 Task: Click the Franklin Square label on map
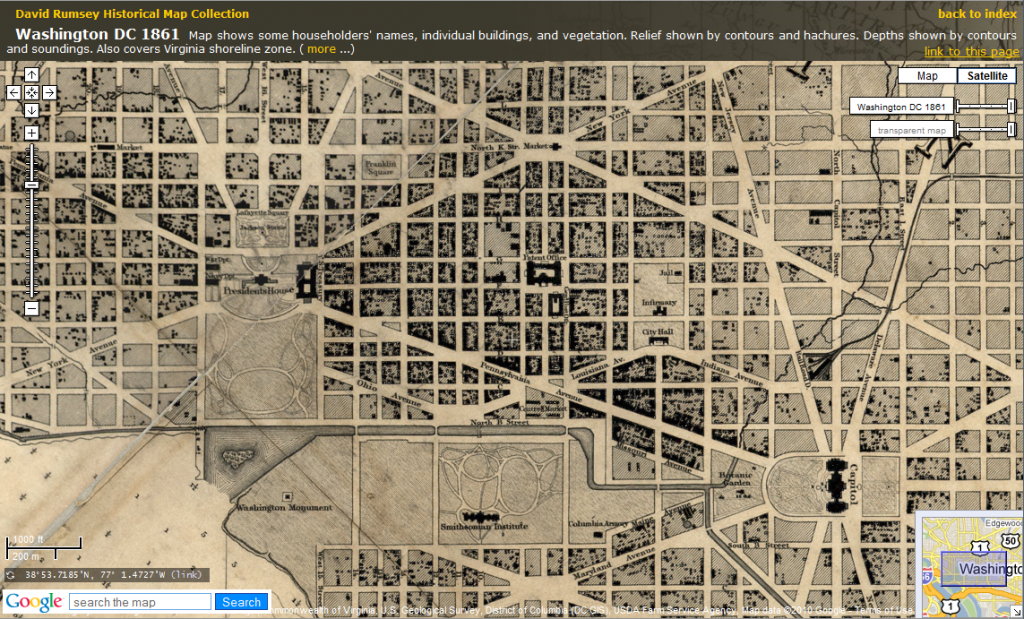pyautogui.click(x=380, y=168)
